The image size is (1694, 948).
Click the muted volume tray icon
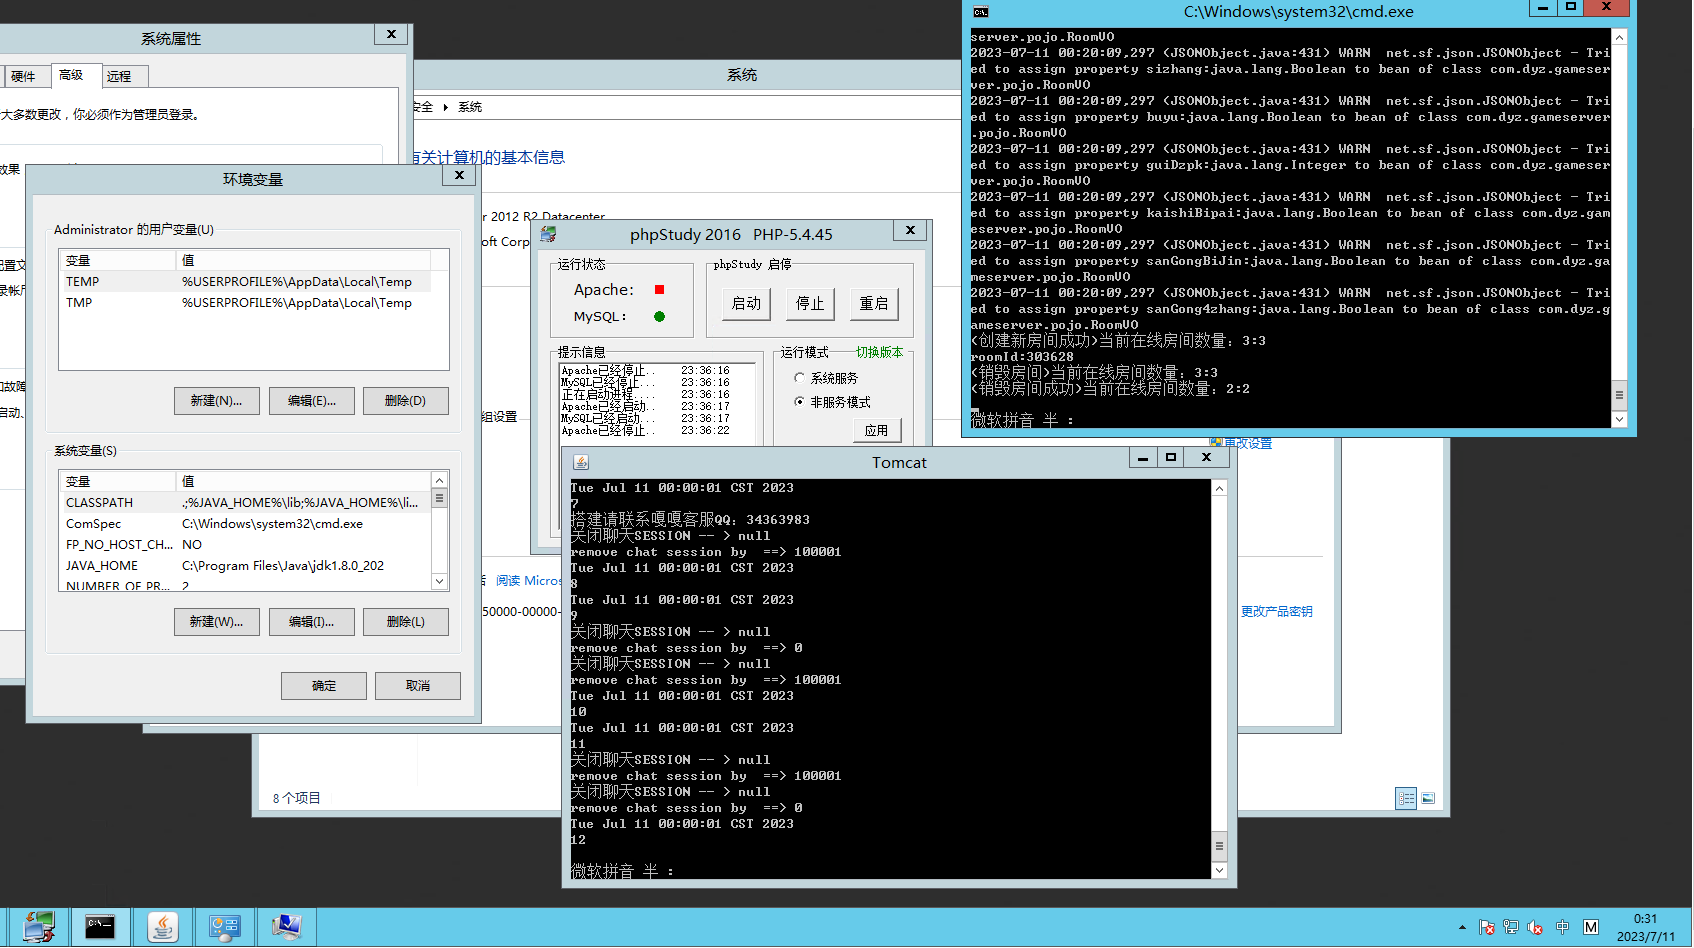[1535, 927]
